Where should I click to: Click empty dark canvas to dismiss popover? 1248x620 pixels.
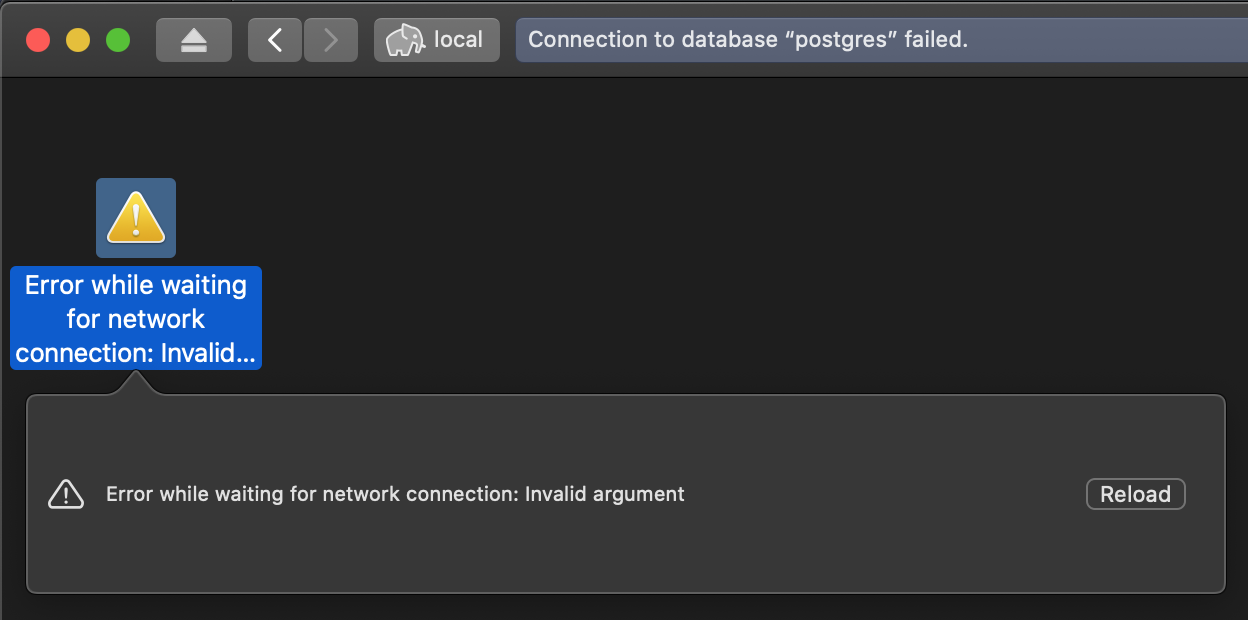pos(700,230)
